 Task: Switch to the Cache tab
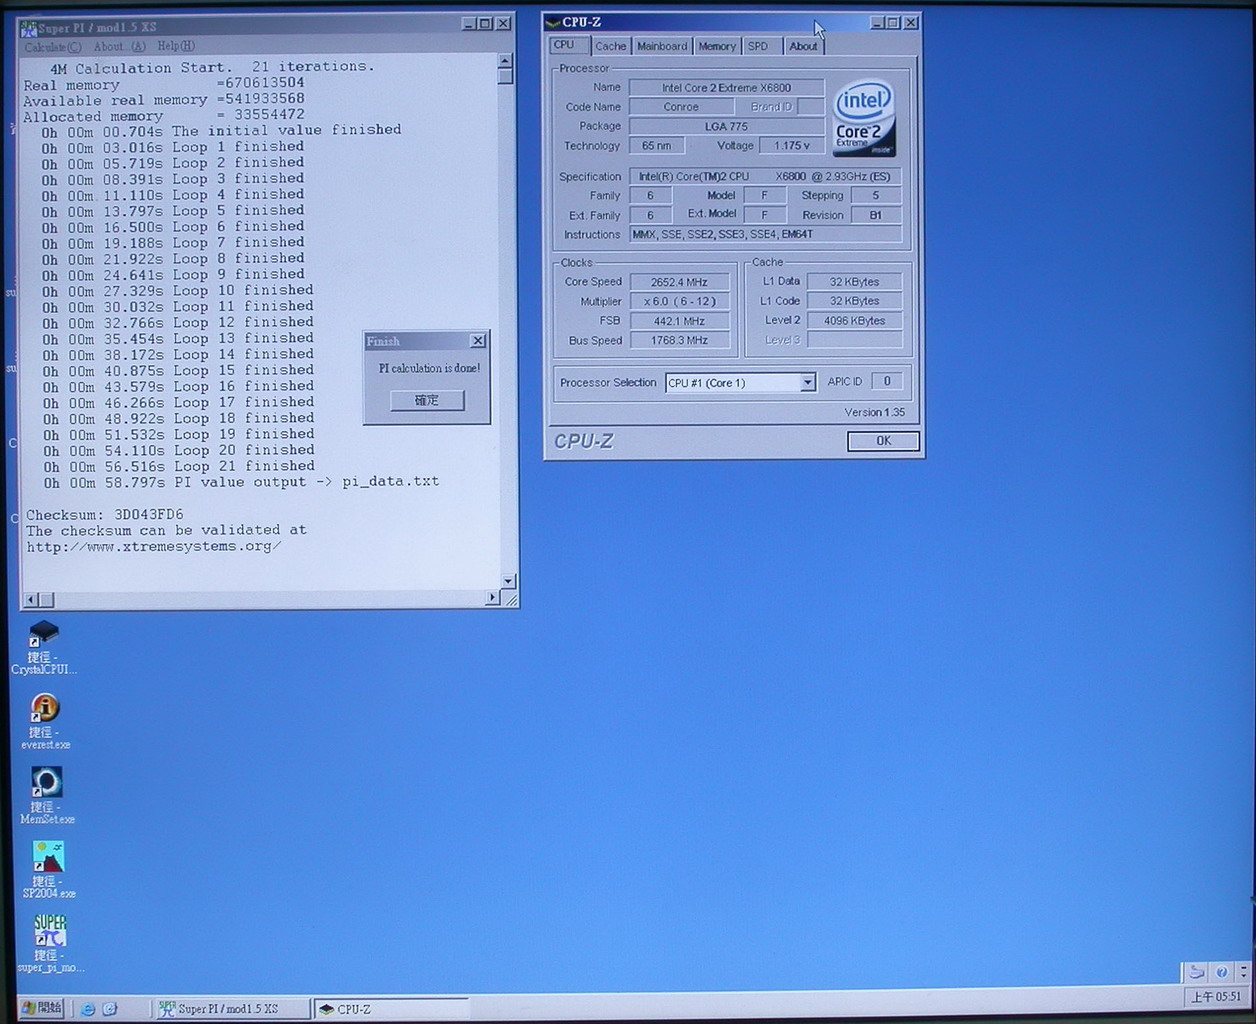(610, 46)
